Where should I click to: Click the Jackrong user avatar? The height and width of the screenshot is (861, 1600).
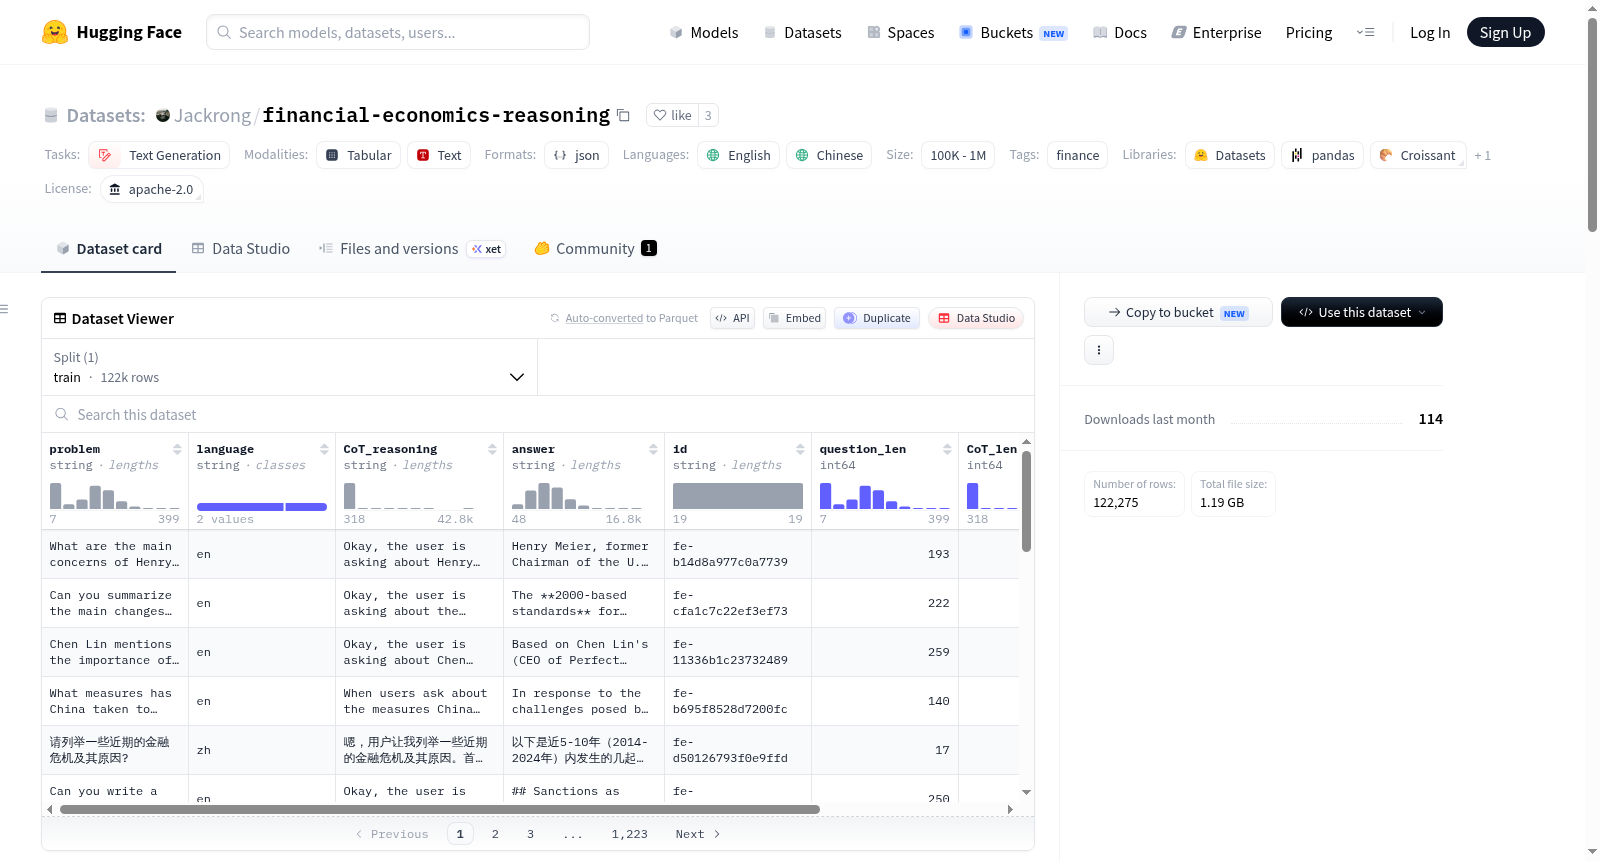pos(163,115)
